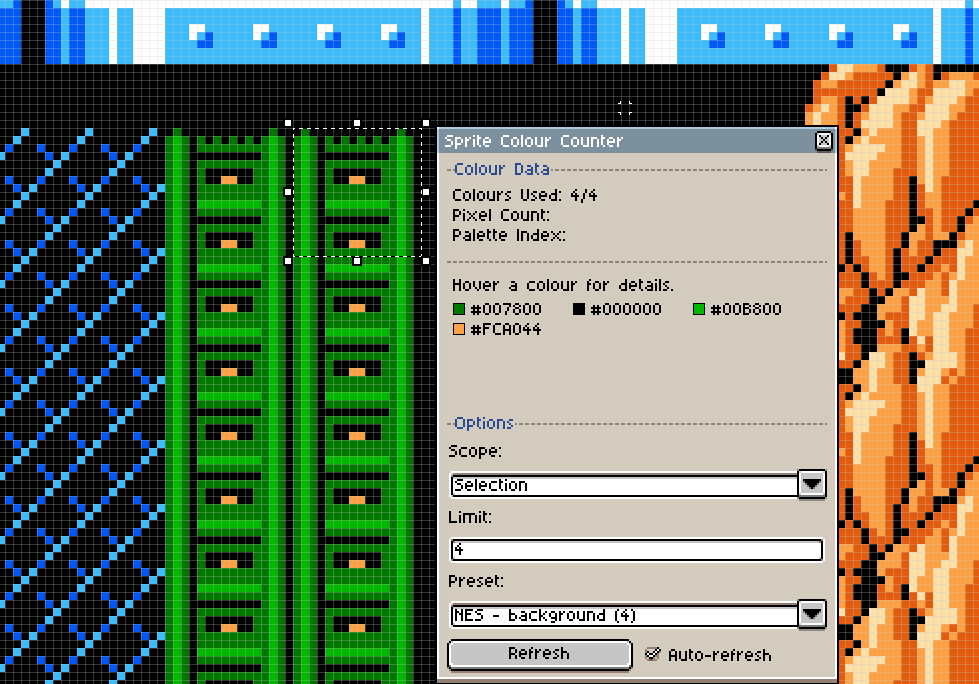
Task: Click the 'Hover a colour for details.' text
Action: pos(563,285)
